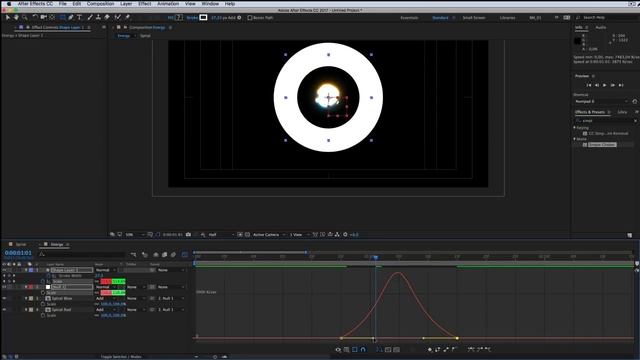The image size is (640, 360).
Task: Open the Audio panel tab
Action: (x=600, y=27)
